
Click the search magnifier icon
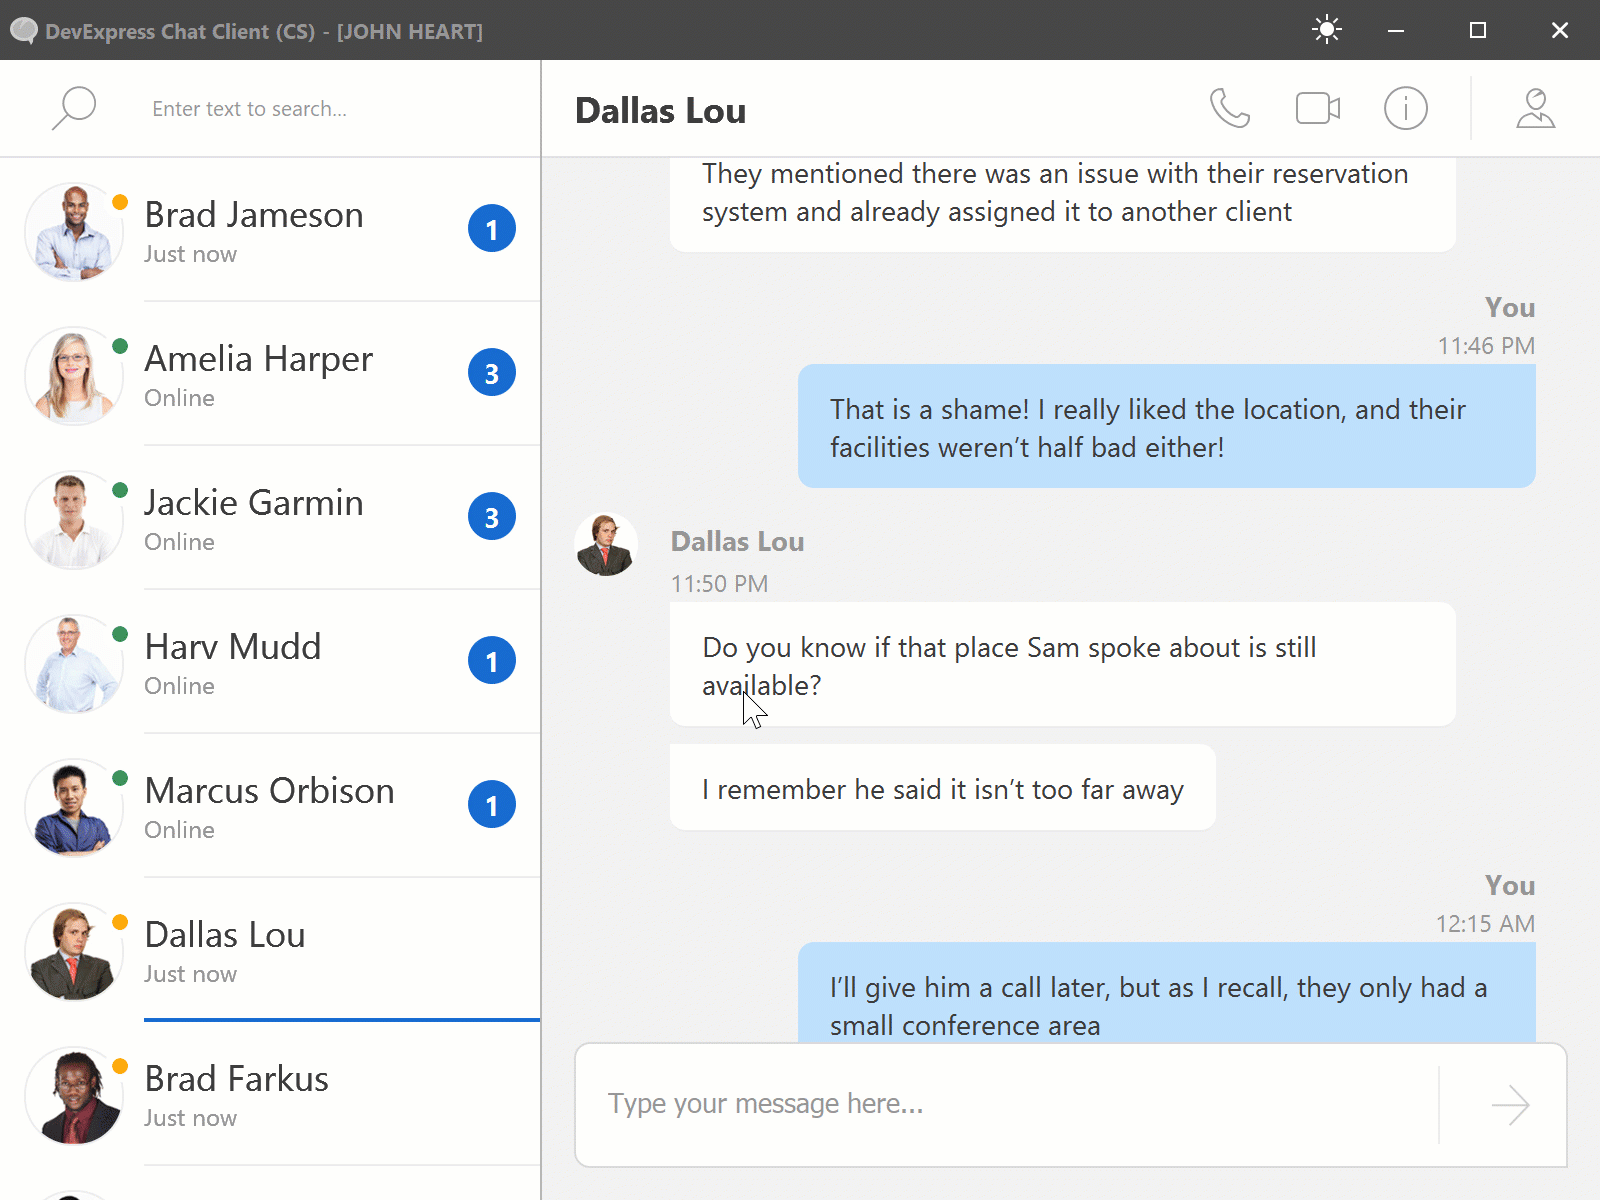[x=73, y=107]
